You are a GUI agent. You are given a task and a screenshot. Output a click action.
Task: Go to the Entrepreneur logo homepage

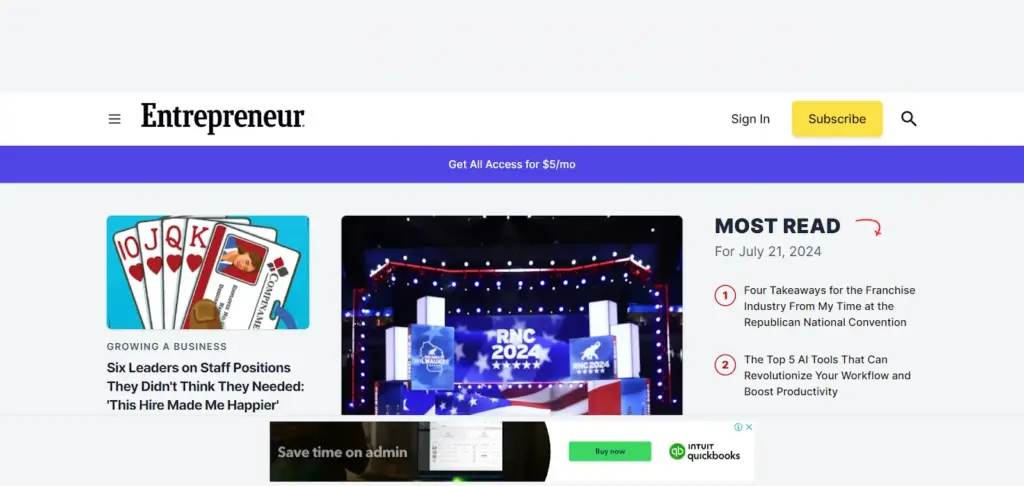pyautogui.click(x=223, y=118)
